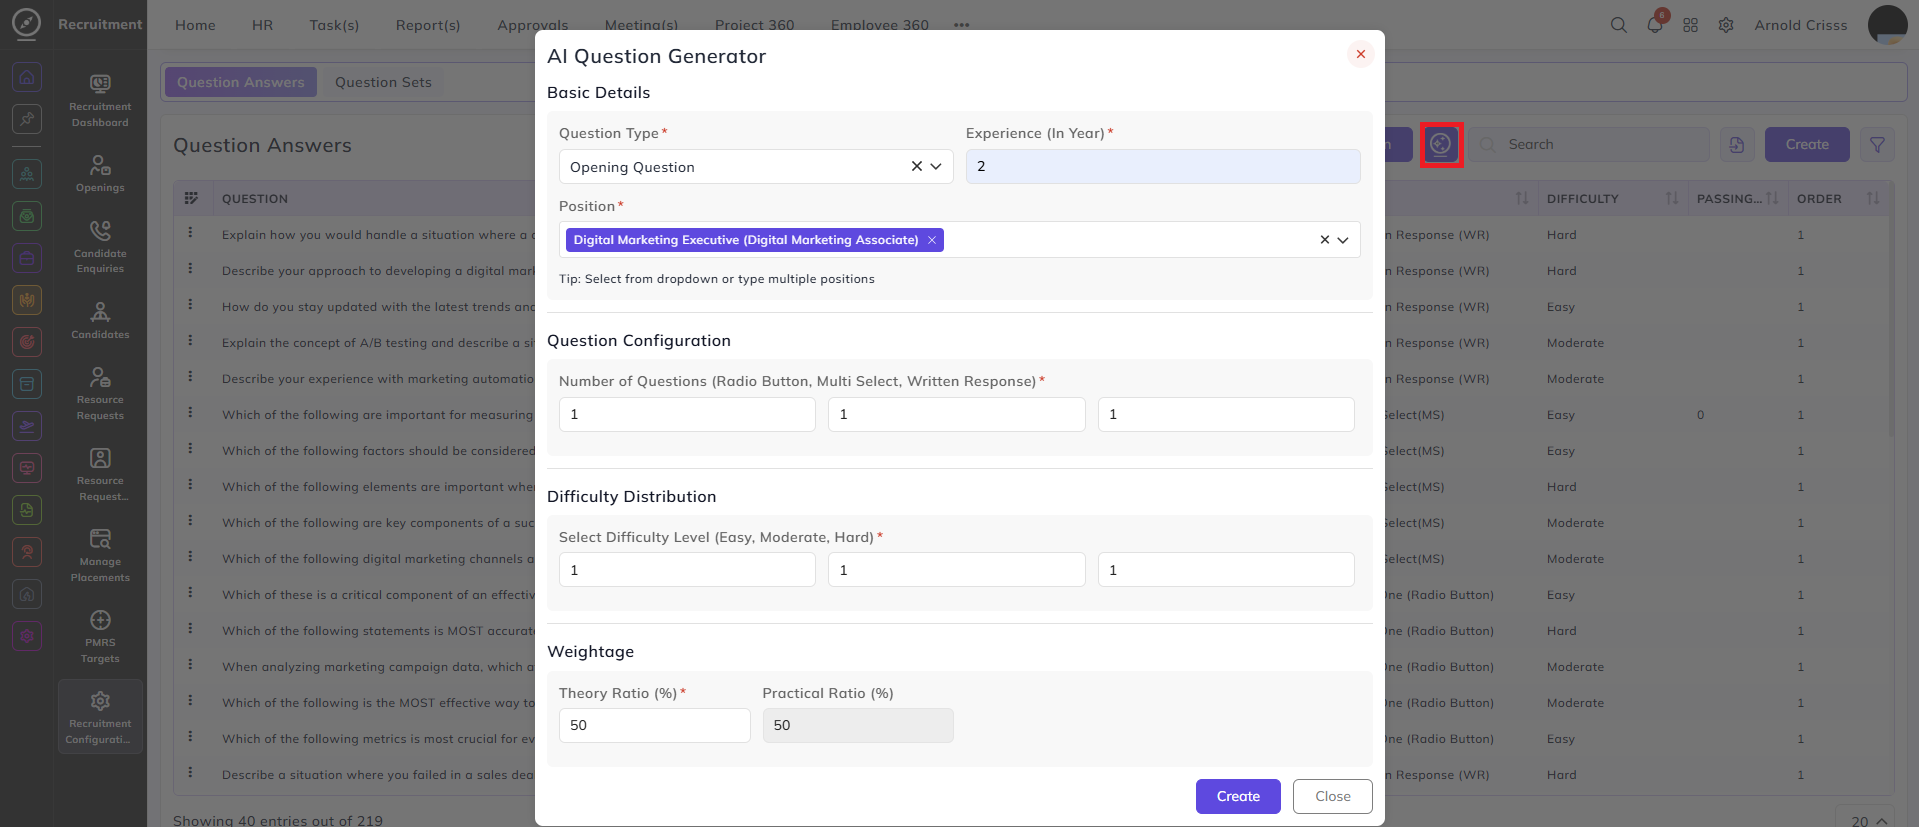Viewport: 1919px width, 827px height.
Task: Click the import file icon beside Search
Action: pyautogui.click(x=1737, y=145)
